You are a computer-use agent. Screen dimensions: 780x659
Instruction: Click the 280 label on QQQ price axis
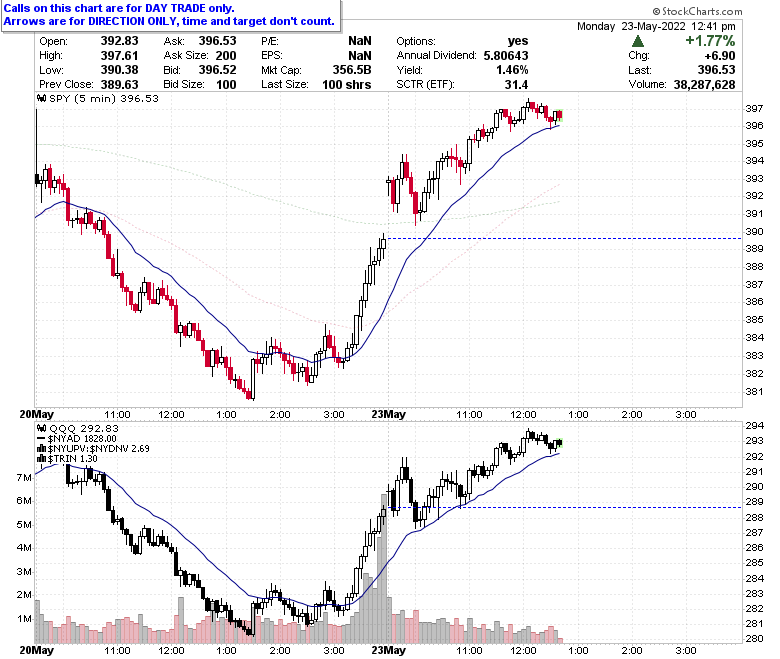click(x=754, y=639)
